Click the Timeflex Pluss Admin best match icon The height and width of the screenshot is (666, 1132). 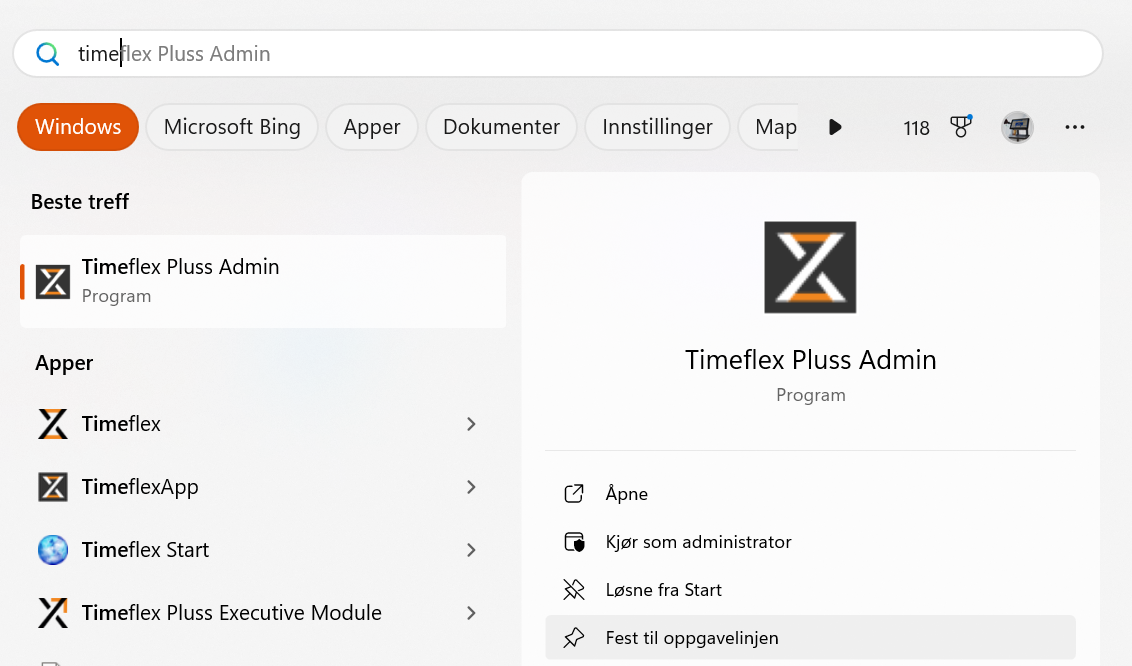click(53, 282)
